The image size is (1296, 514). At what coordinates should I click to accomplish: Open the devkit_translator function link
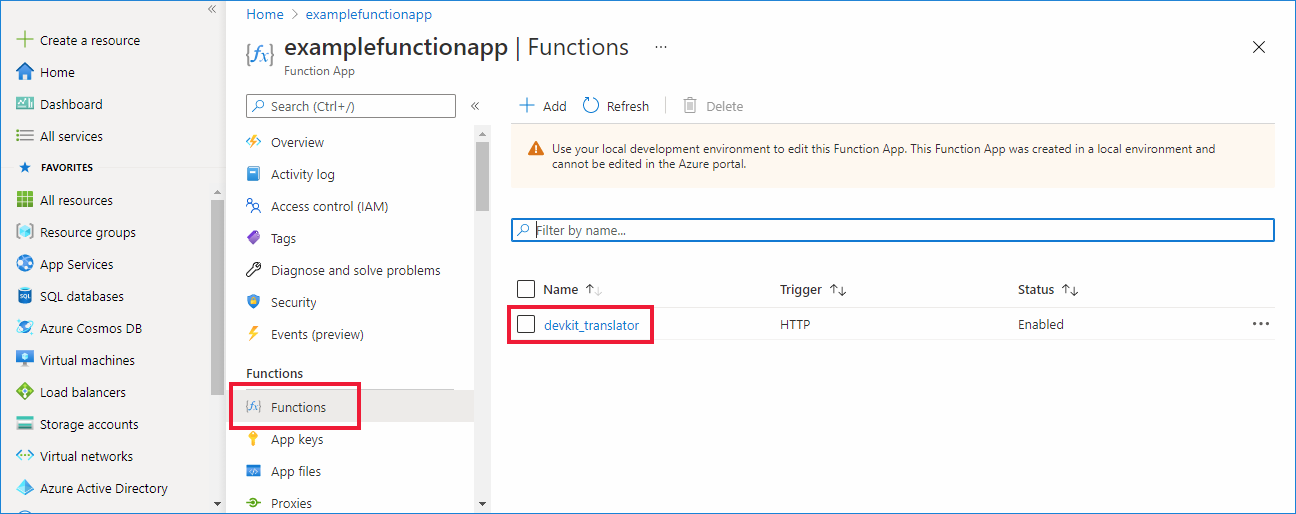coord(591,325)
